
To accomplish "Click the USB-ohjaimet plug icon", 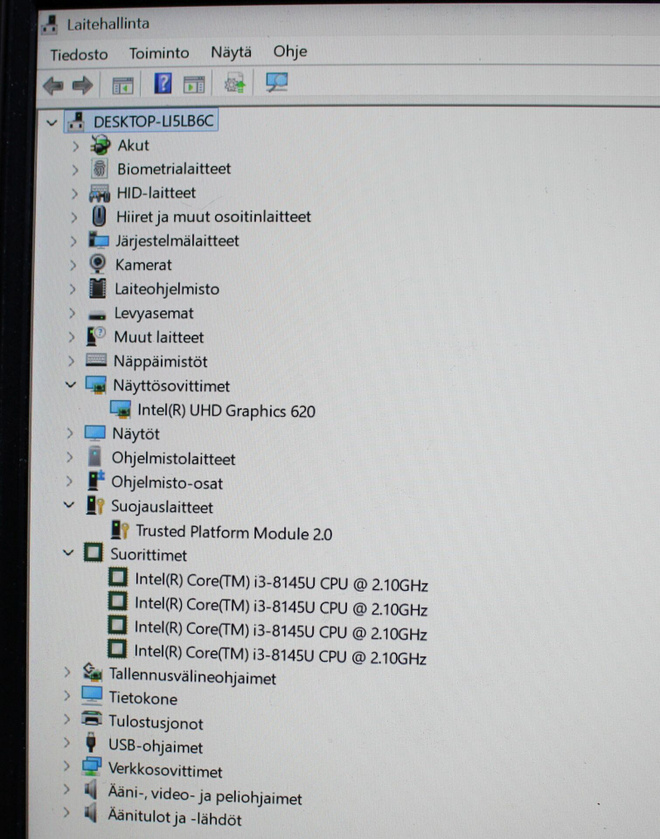I will (x=90, y=742).
